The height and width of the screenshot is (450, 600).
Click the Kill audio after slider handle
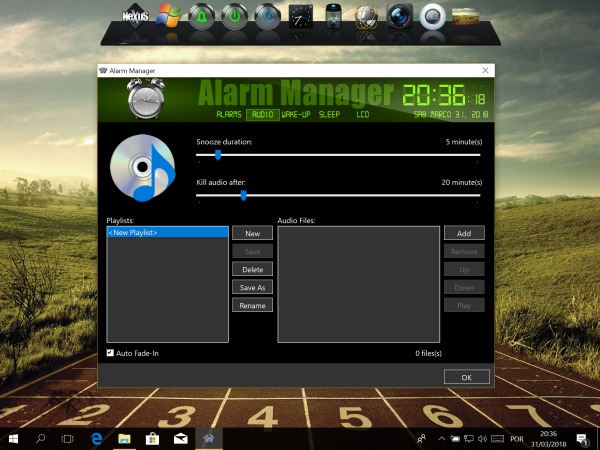tap(243, 195)
